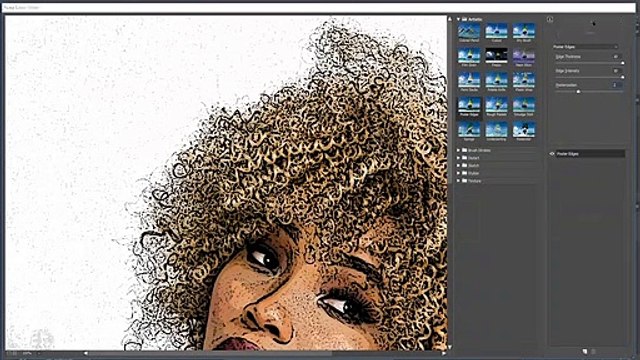Select the Underpainting filter thumbnail
This screenshot has width=640, height=360.
pos(496,130)
